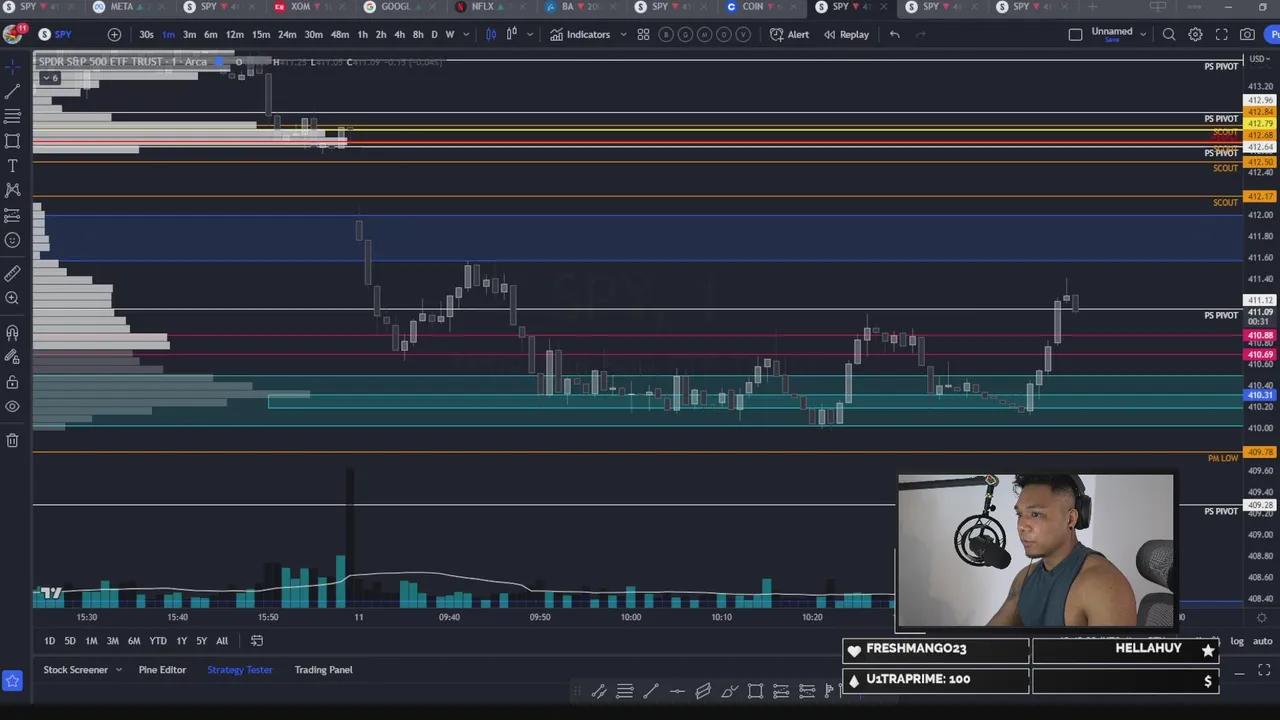Image resolution: width=1280 pixels, height=720 pixels.
Task: Open the Trading Panel tab
Action: pos(323,670)
